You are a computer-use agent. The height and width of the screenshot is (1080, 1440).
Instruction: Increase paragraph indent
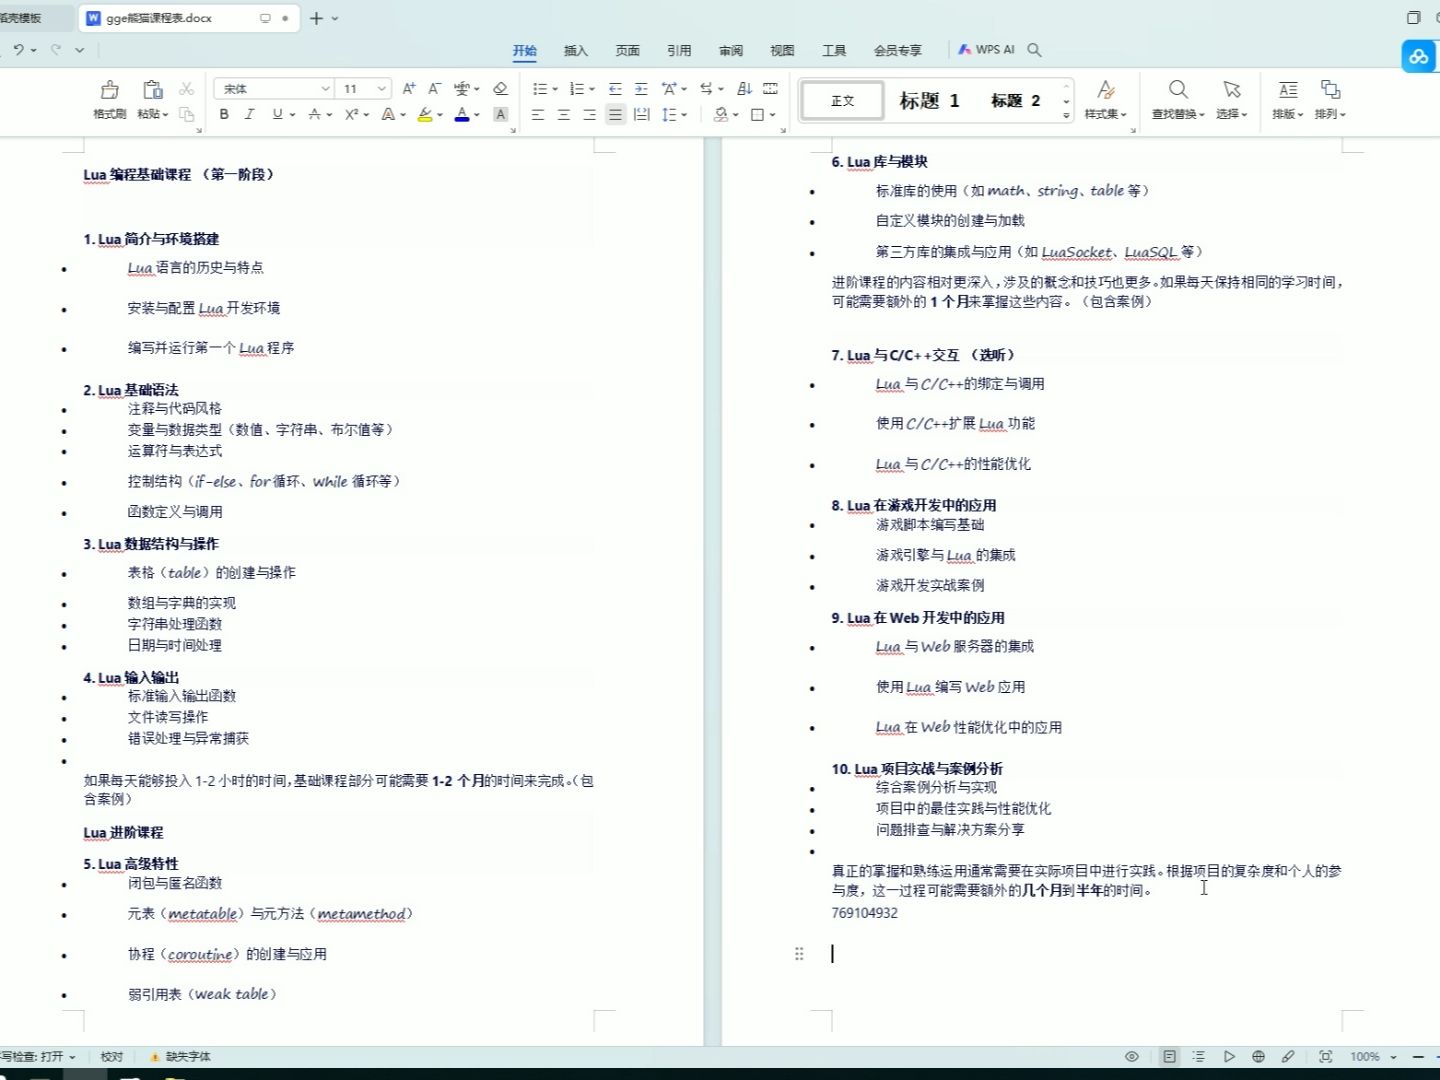click(x=641, y=89)
